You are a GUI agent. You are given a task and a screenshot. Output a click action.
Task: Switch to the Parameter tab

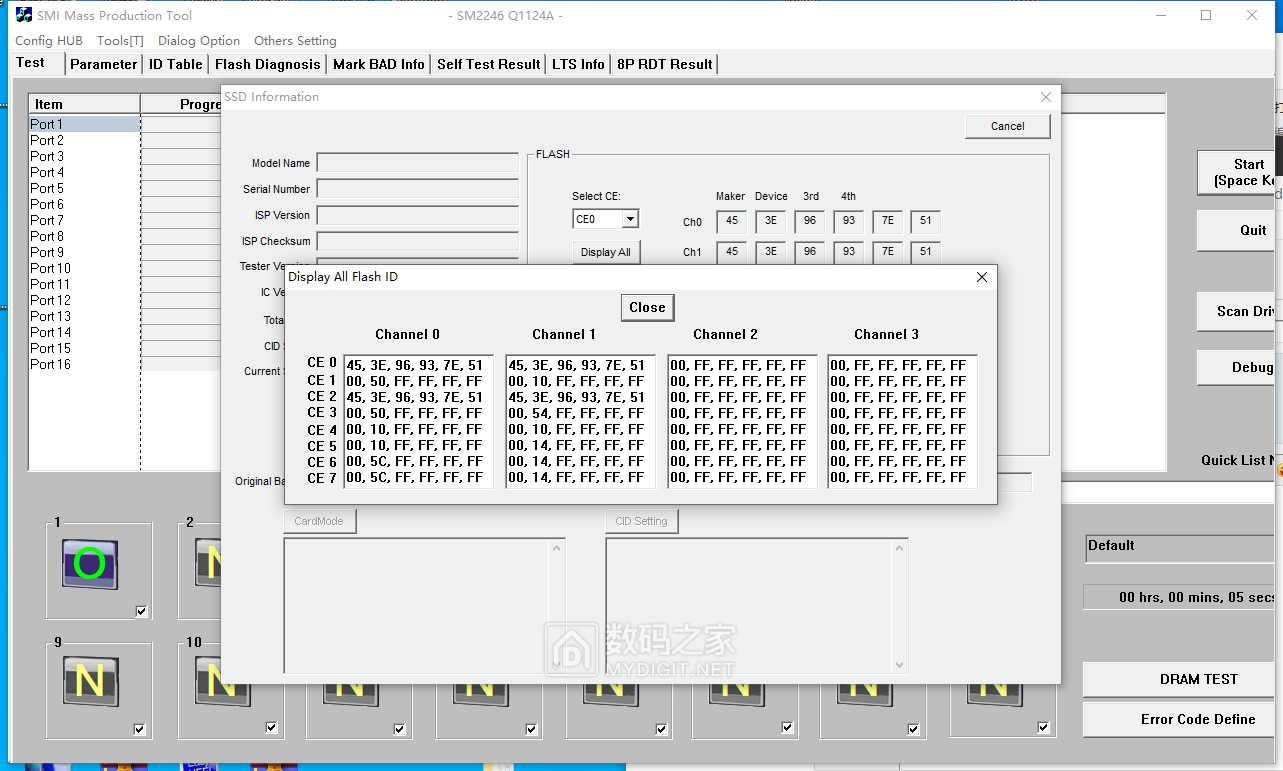tap(103, 64)
